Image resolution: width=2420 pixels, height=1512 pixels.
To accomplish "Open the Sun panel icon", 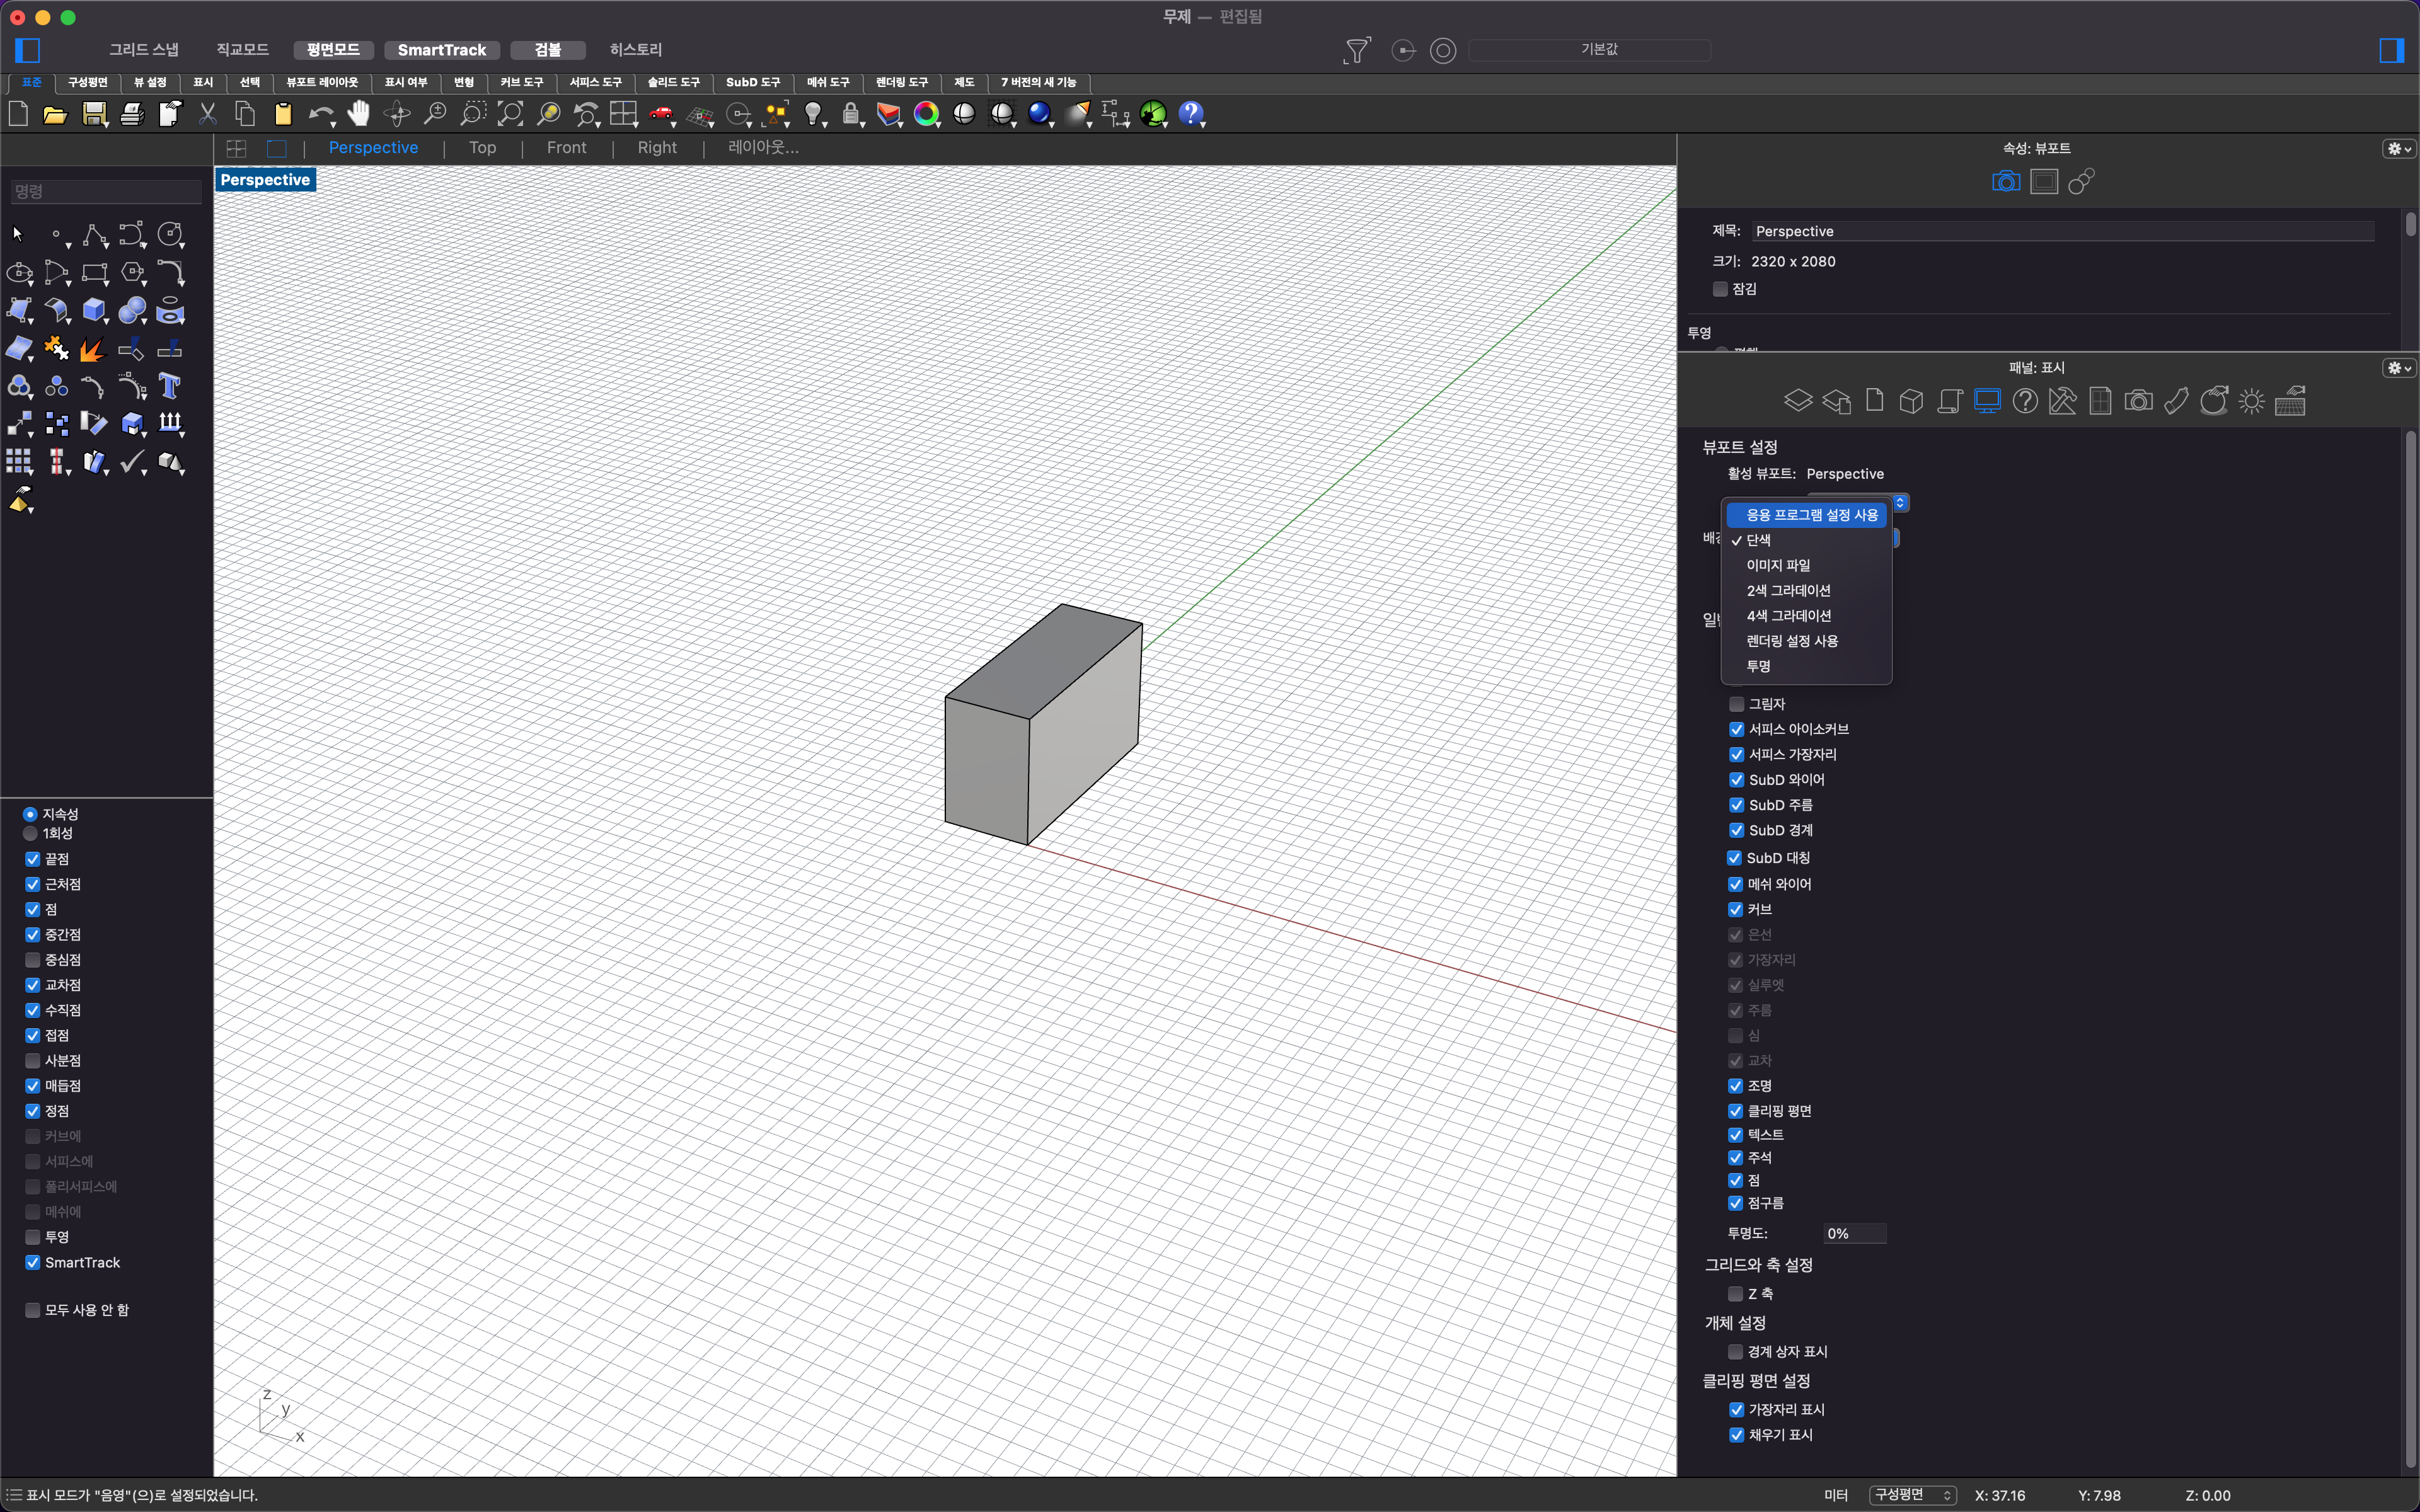I will [2252, 401].
